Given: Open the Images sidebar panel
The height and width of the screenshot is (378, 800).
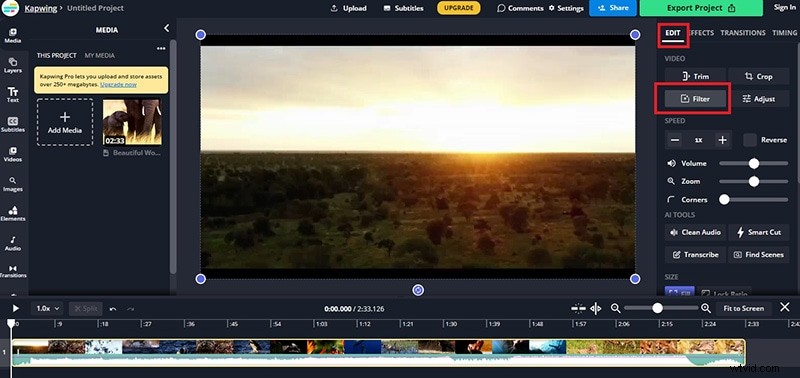Looking at the screenshot, I should tap(13, 184).
